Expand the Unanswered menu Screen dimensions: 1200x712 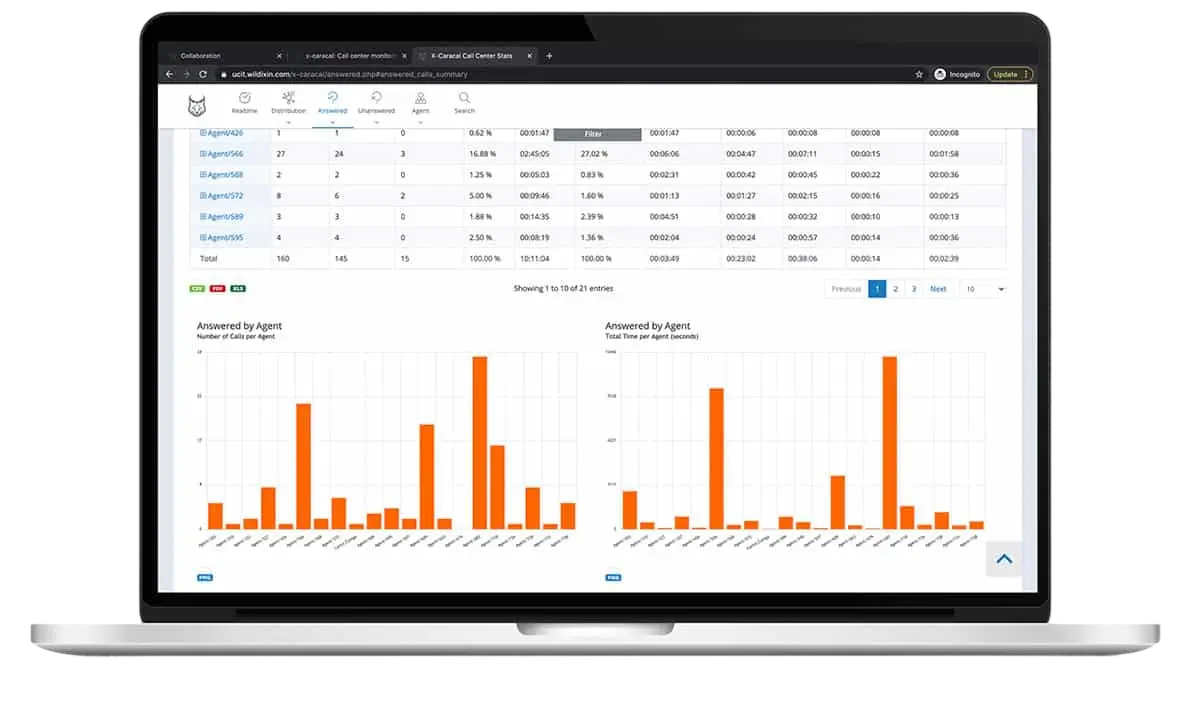(376, 102)
